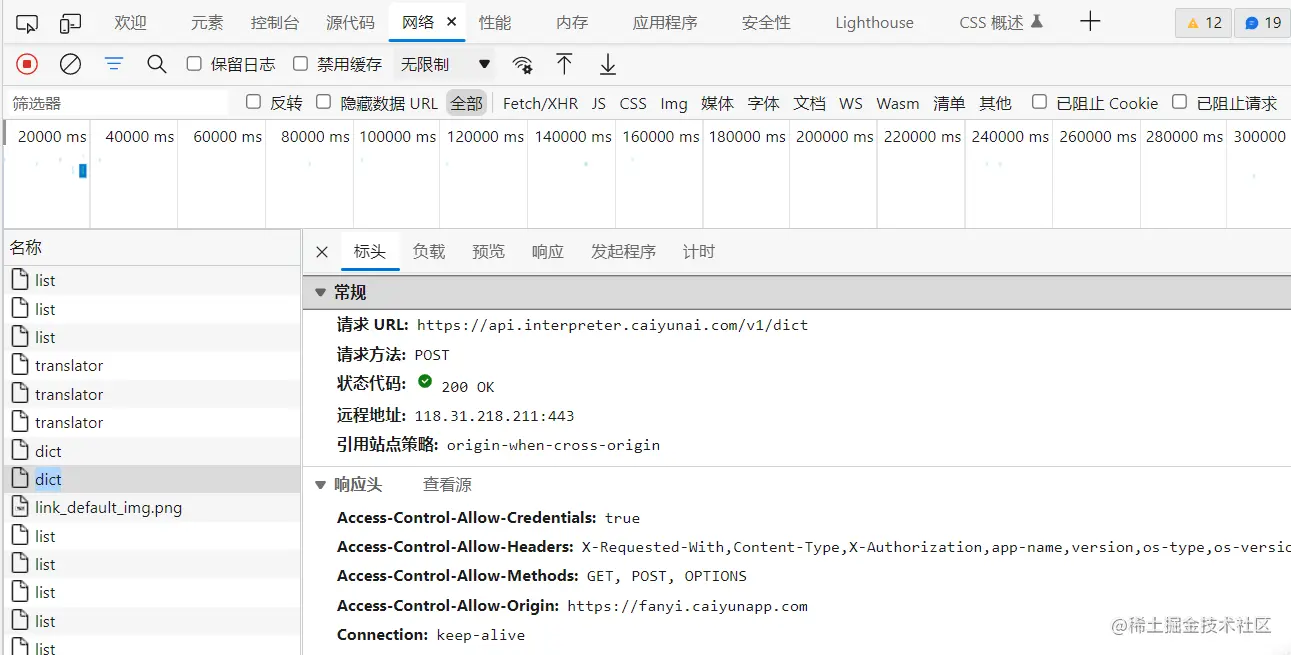Screen dimensions: 1291x655
Task: Show the 预览 detail tab
Action: coord(488,252)
